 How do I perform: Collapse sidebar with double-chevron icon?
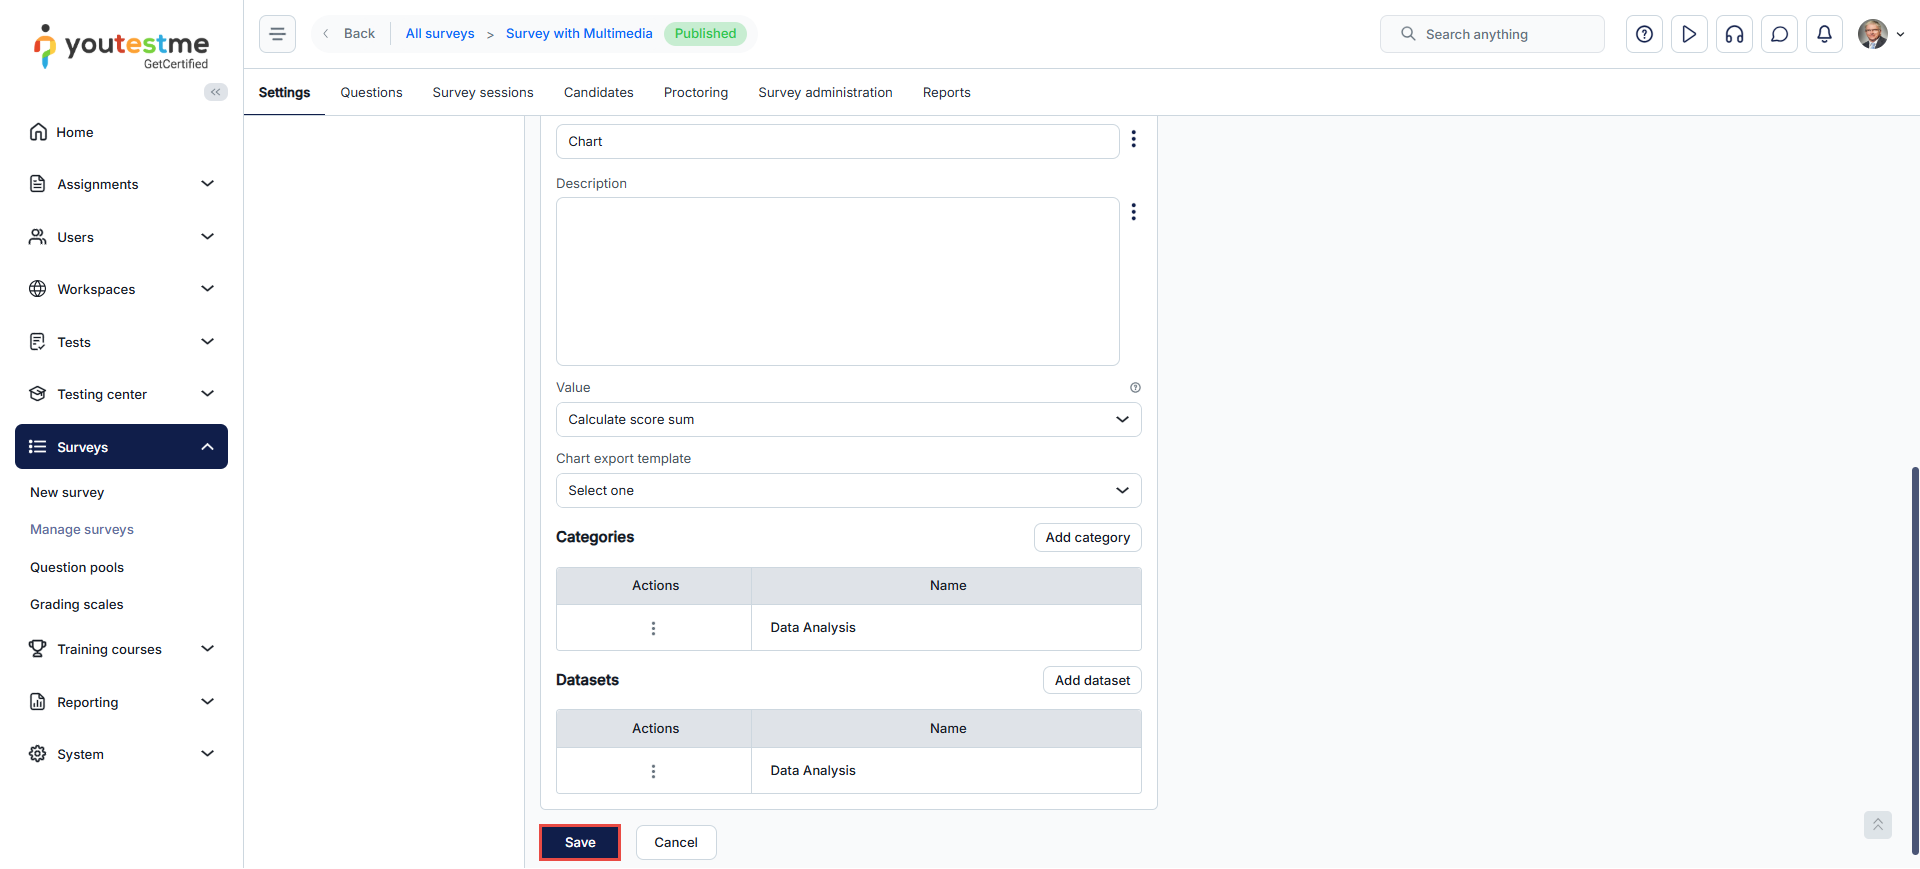pos(215,92)
